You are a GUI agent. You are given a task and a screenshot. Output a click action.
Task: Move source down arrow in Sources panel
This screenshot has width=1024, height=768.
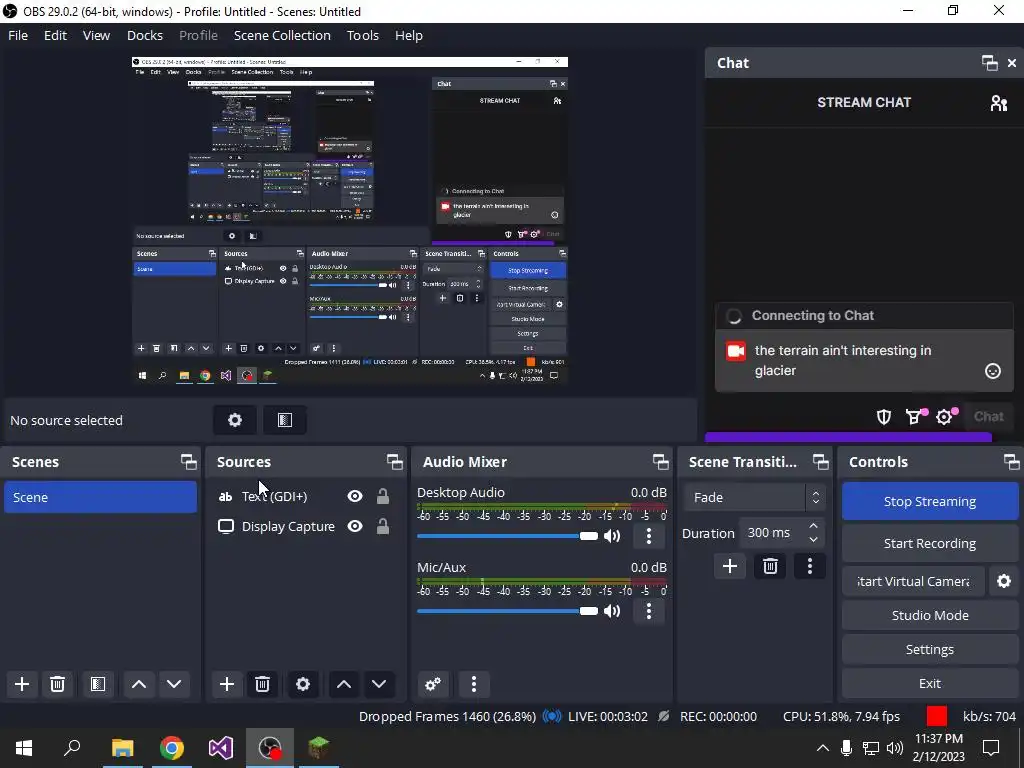coord(379,684)
